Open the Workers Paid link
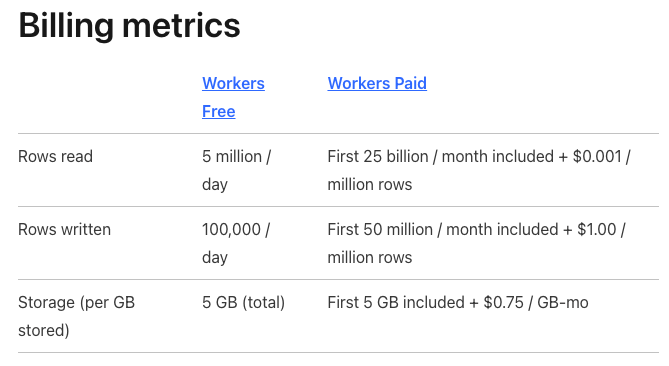669x366 pixels. 377,83
